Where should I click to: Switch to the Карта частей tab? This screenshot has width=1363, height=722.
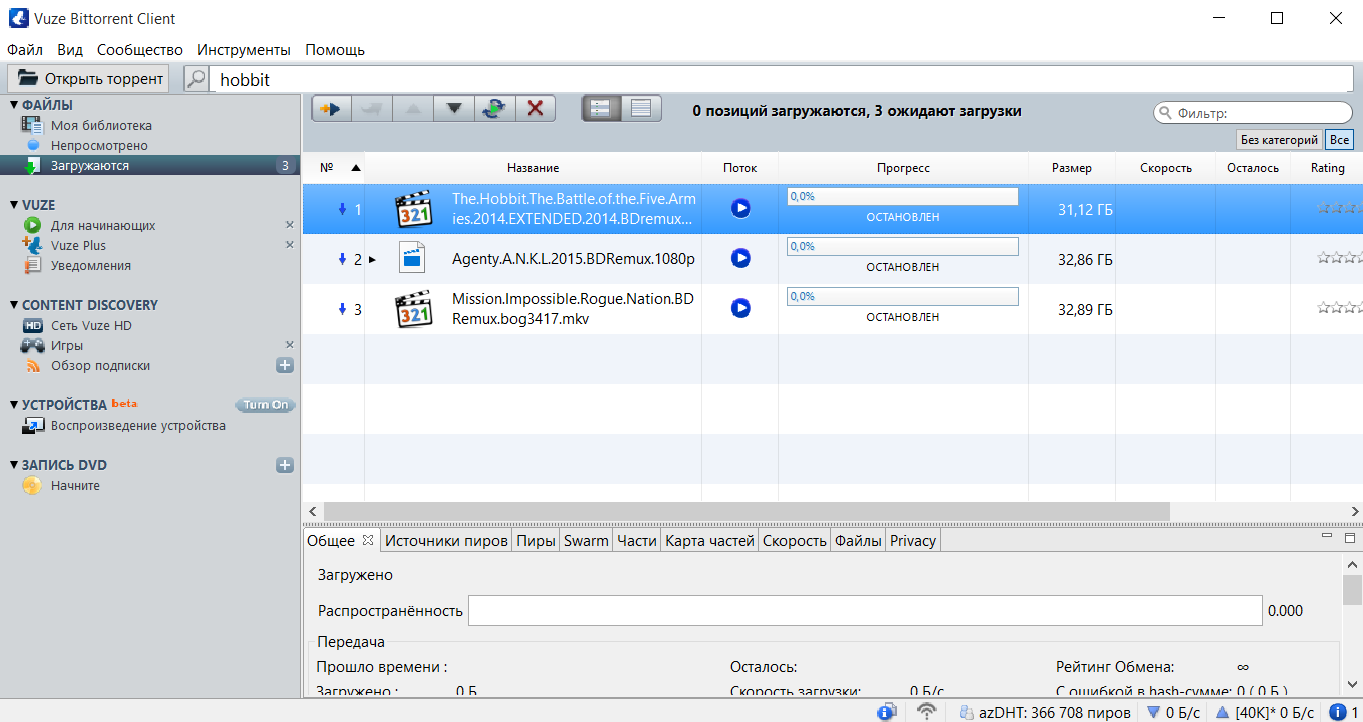tap(710, 540)
